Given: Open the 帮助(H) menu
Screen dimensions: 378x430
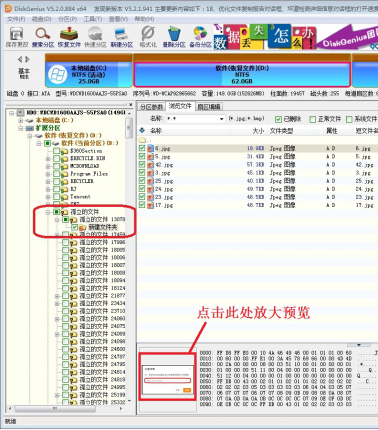Looking at the screenshot, I should (x=144, y=19).
